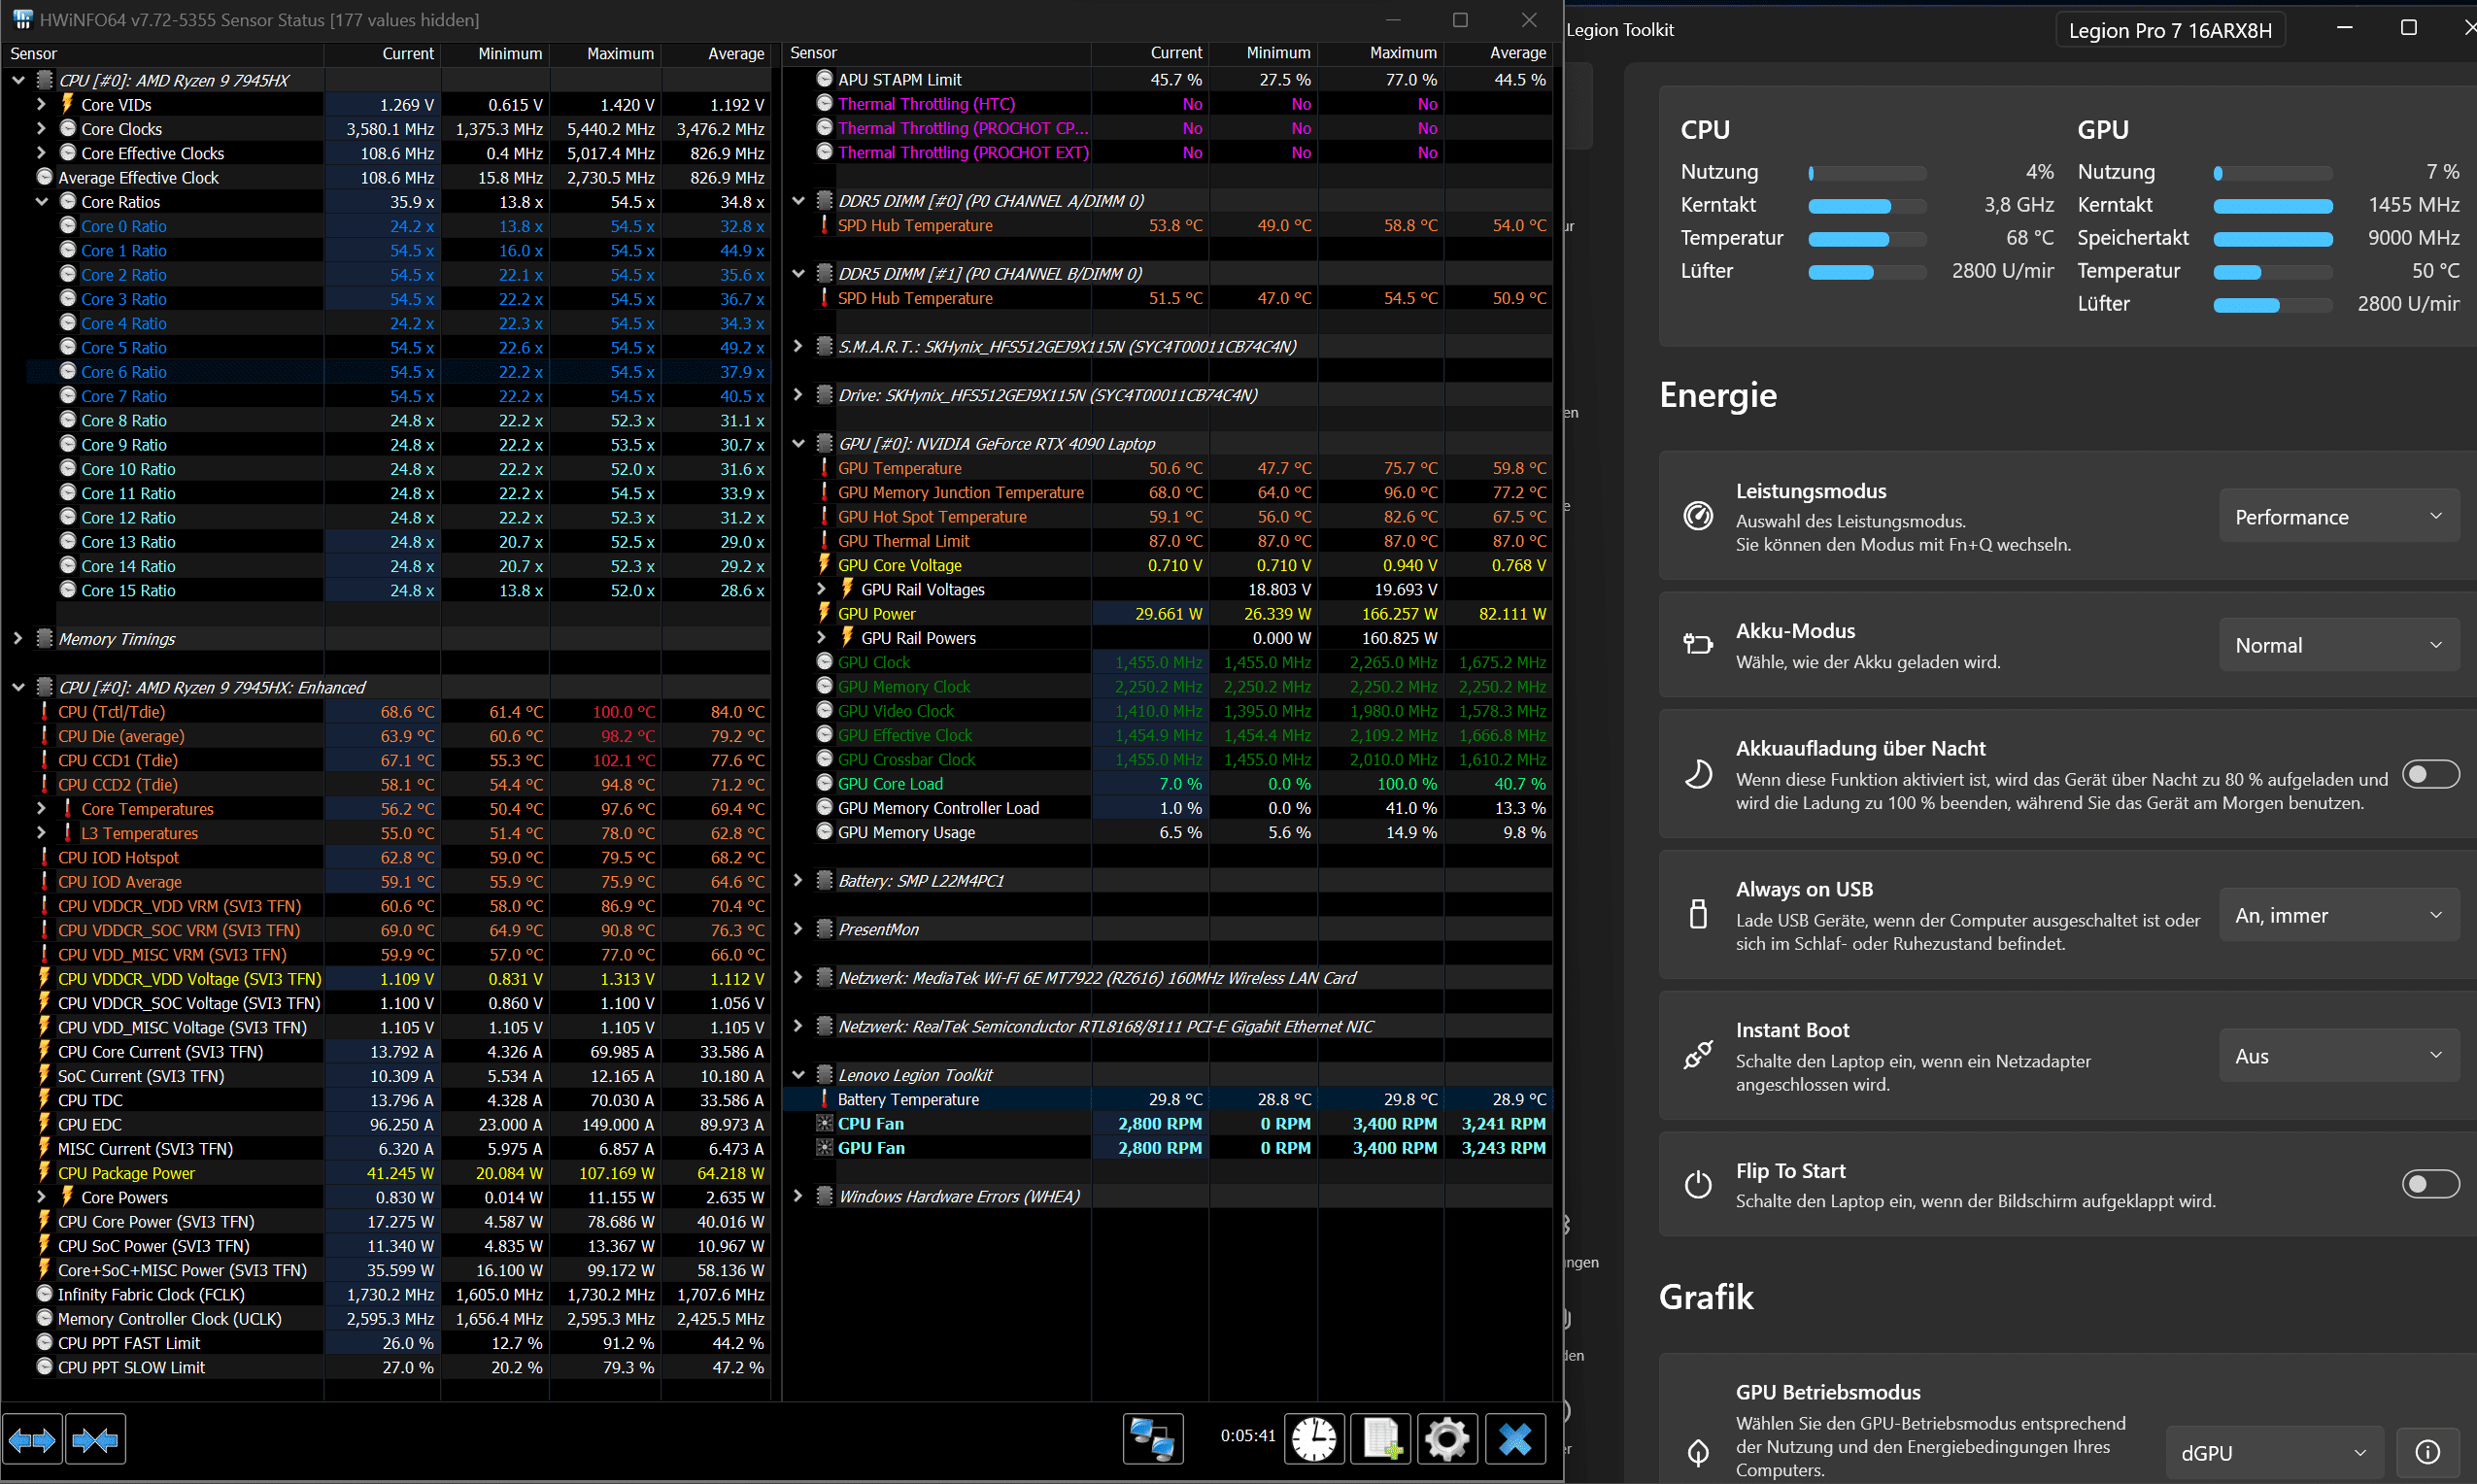This screenshot has height=1484, width=2477.
Task: Click the left pane Maximum column header
Action: [x=606, y=53]
